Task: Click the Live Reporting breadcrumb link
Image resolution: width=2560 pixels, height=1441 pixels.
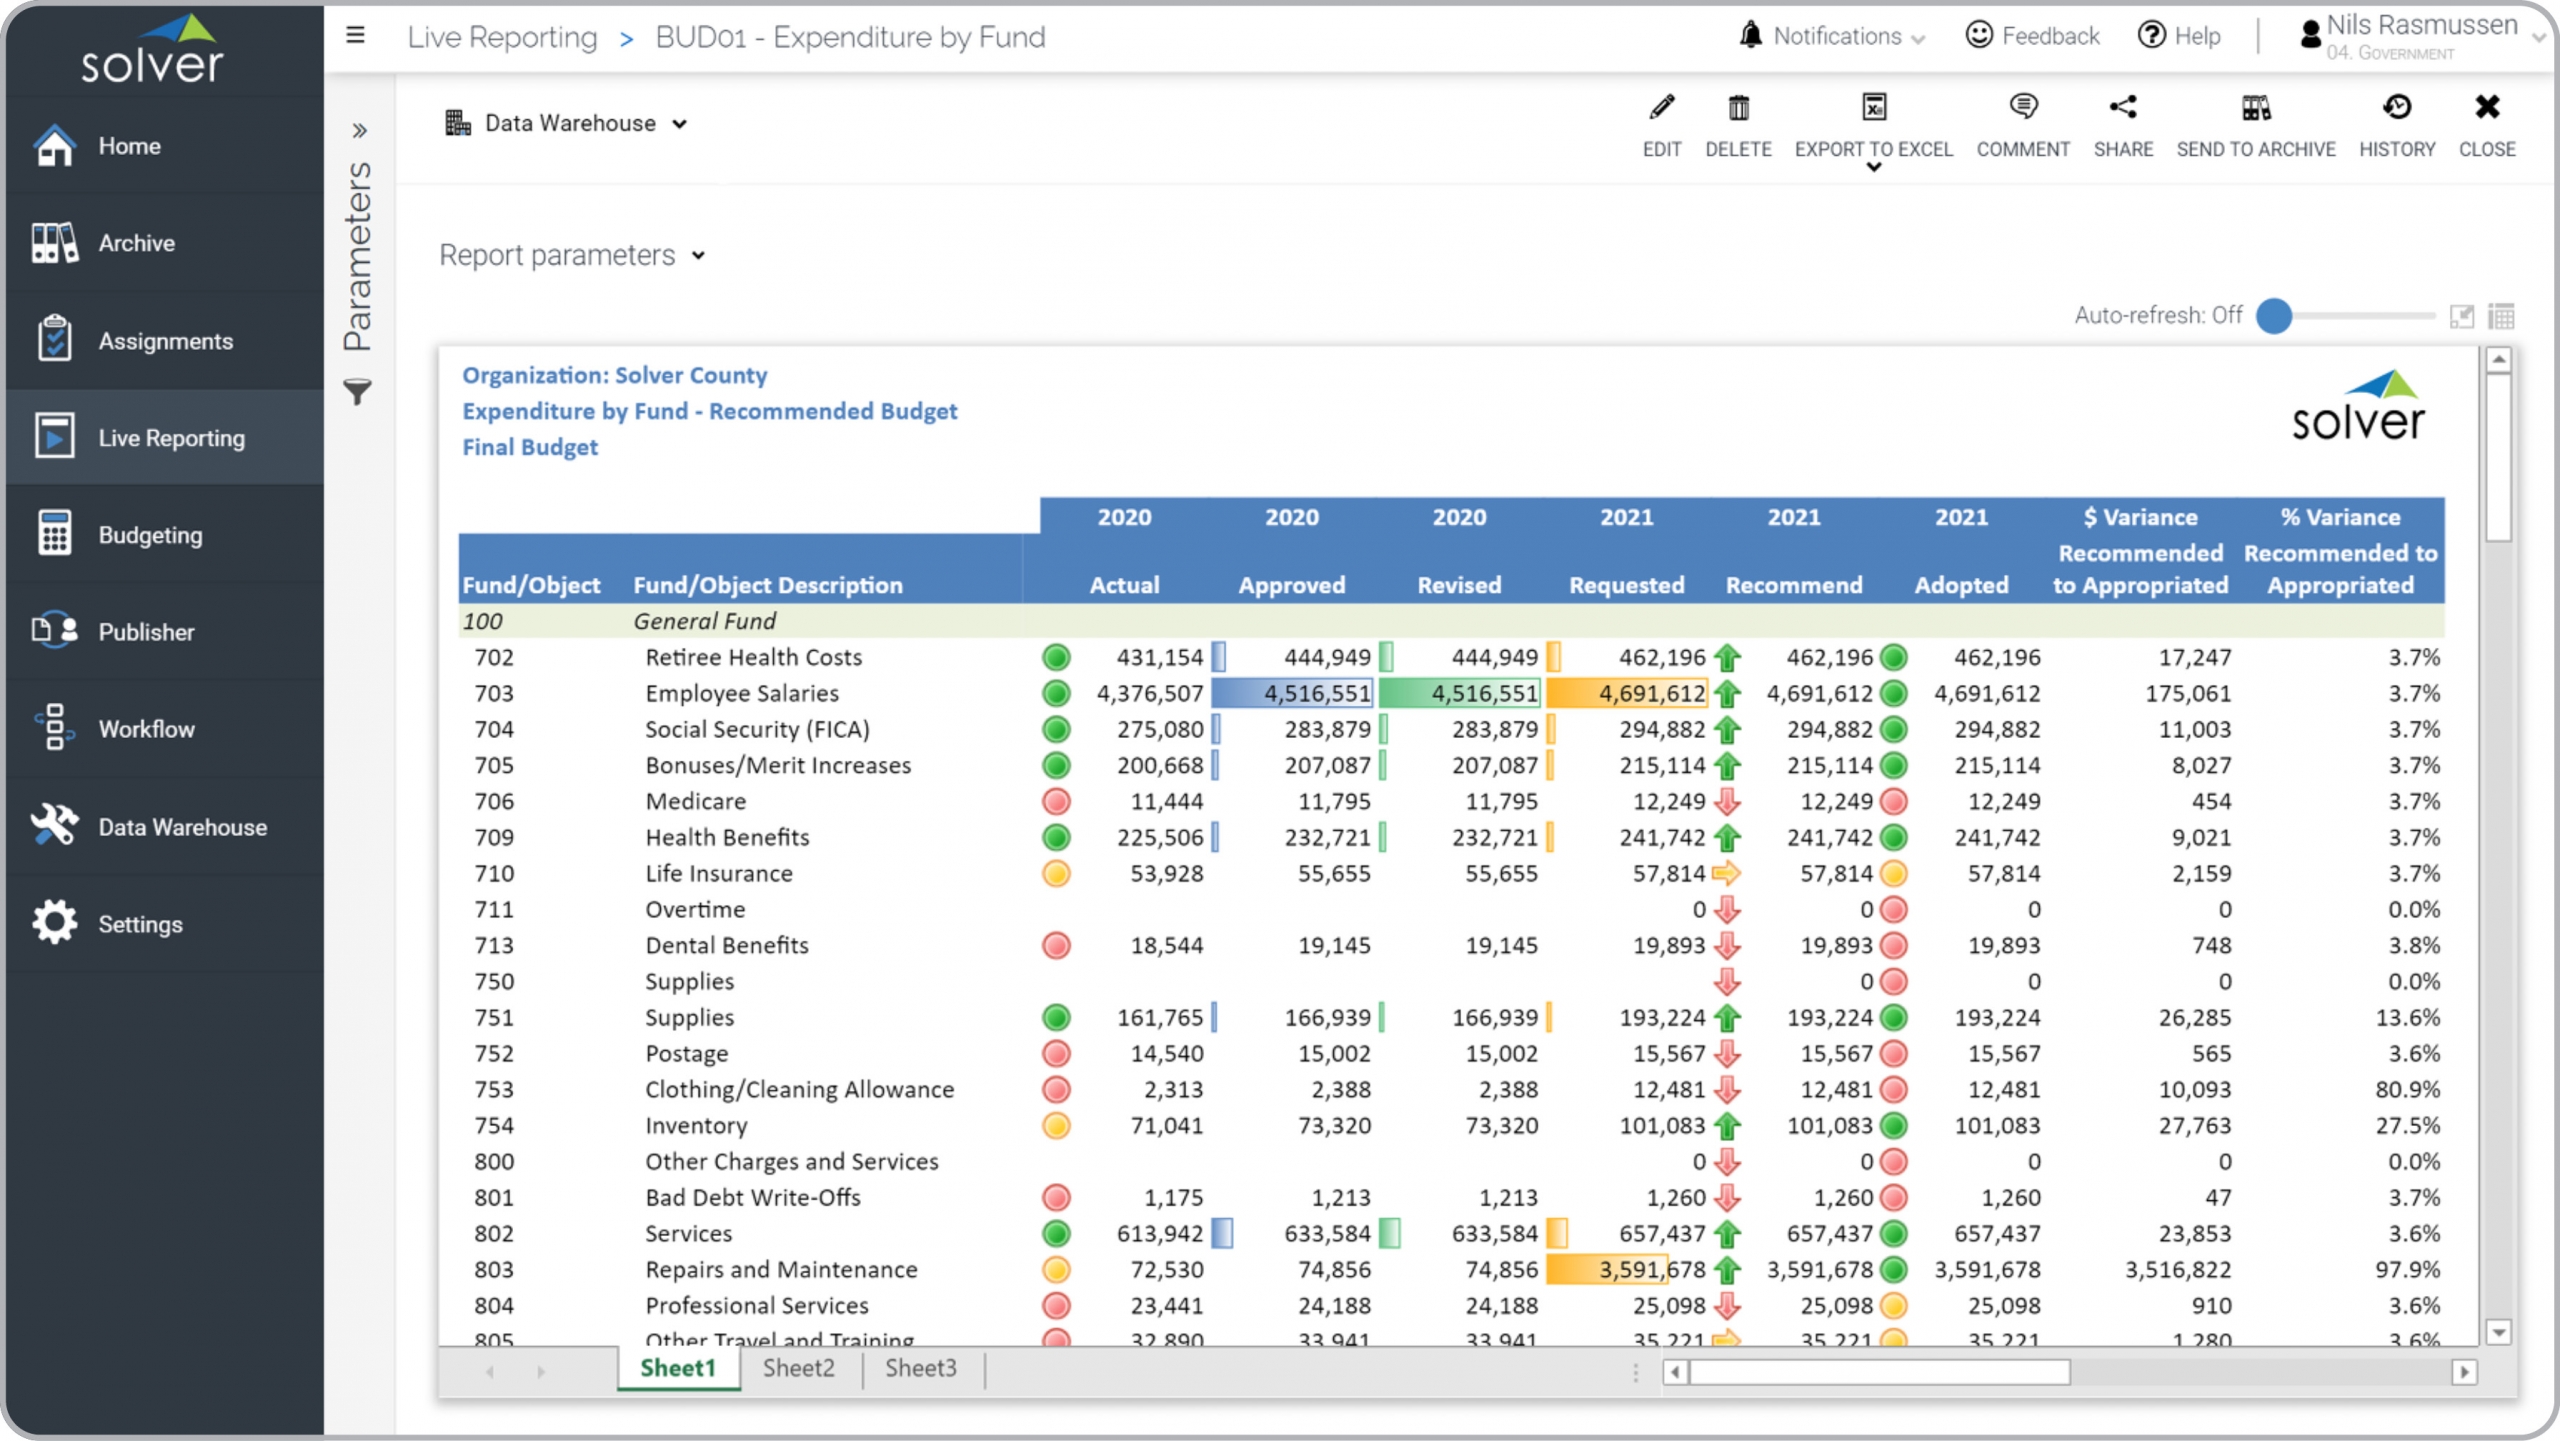Action: point(502,38)
